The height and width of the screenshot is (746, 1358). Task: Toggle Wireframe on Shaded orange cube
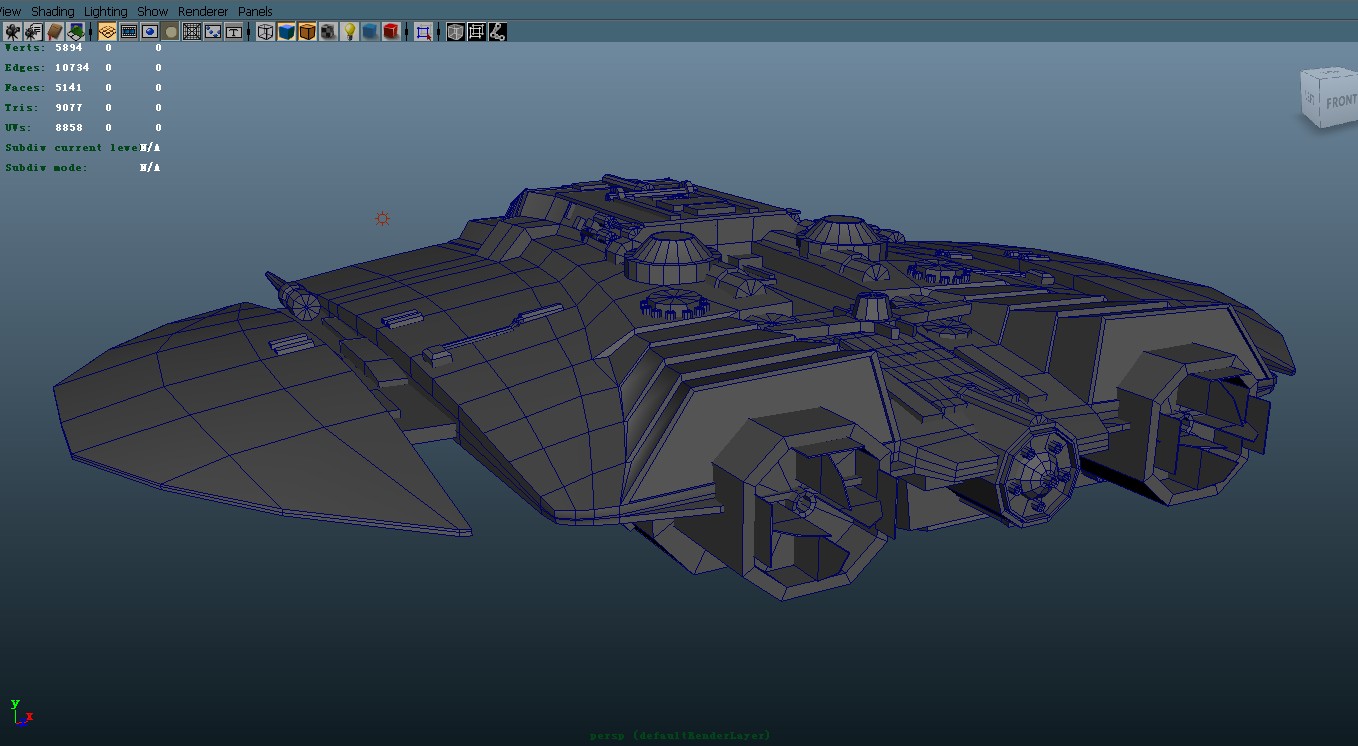pyautogui.click(x=308, y=32)
